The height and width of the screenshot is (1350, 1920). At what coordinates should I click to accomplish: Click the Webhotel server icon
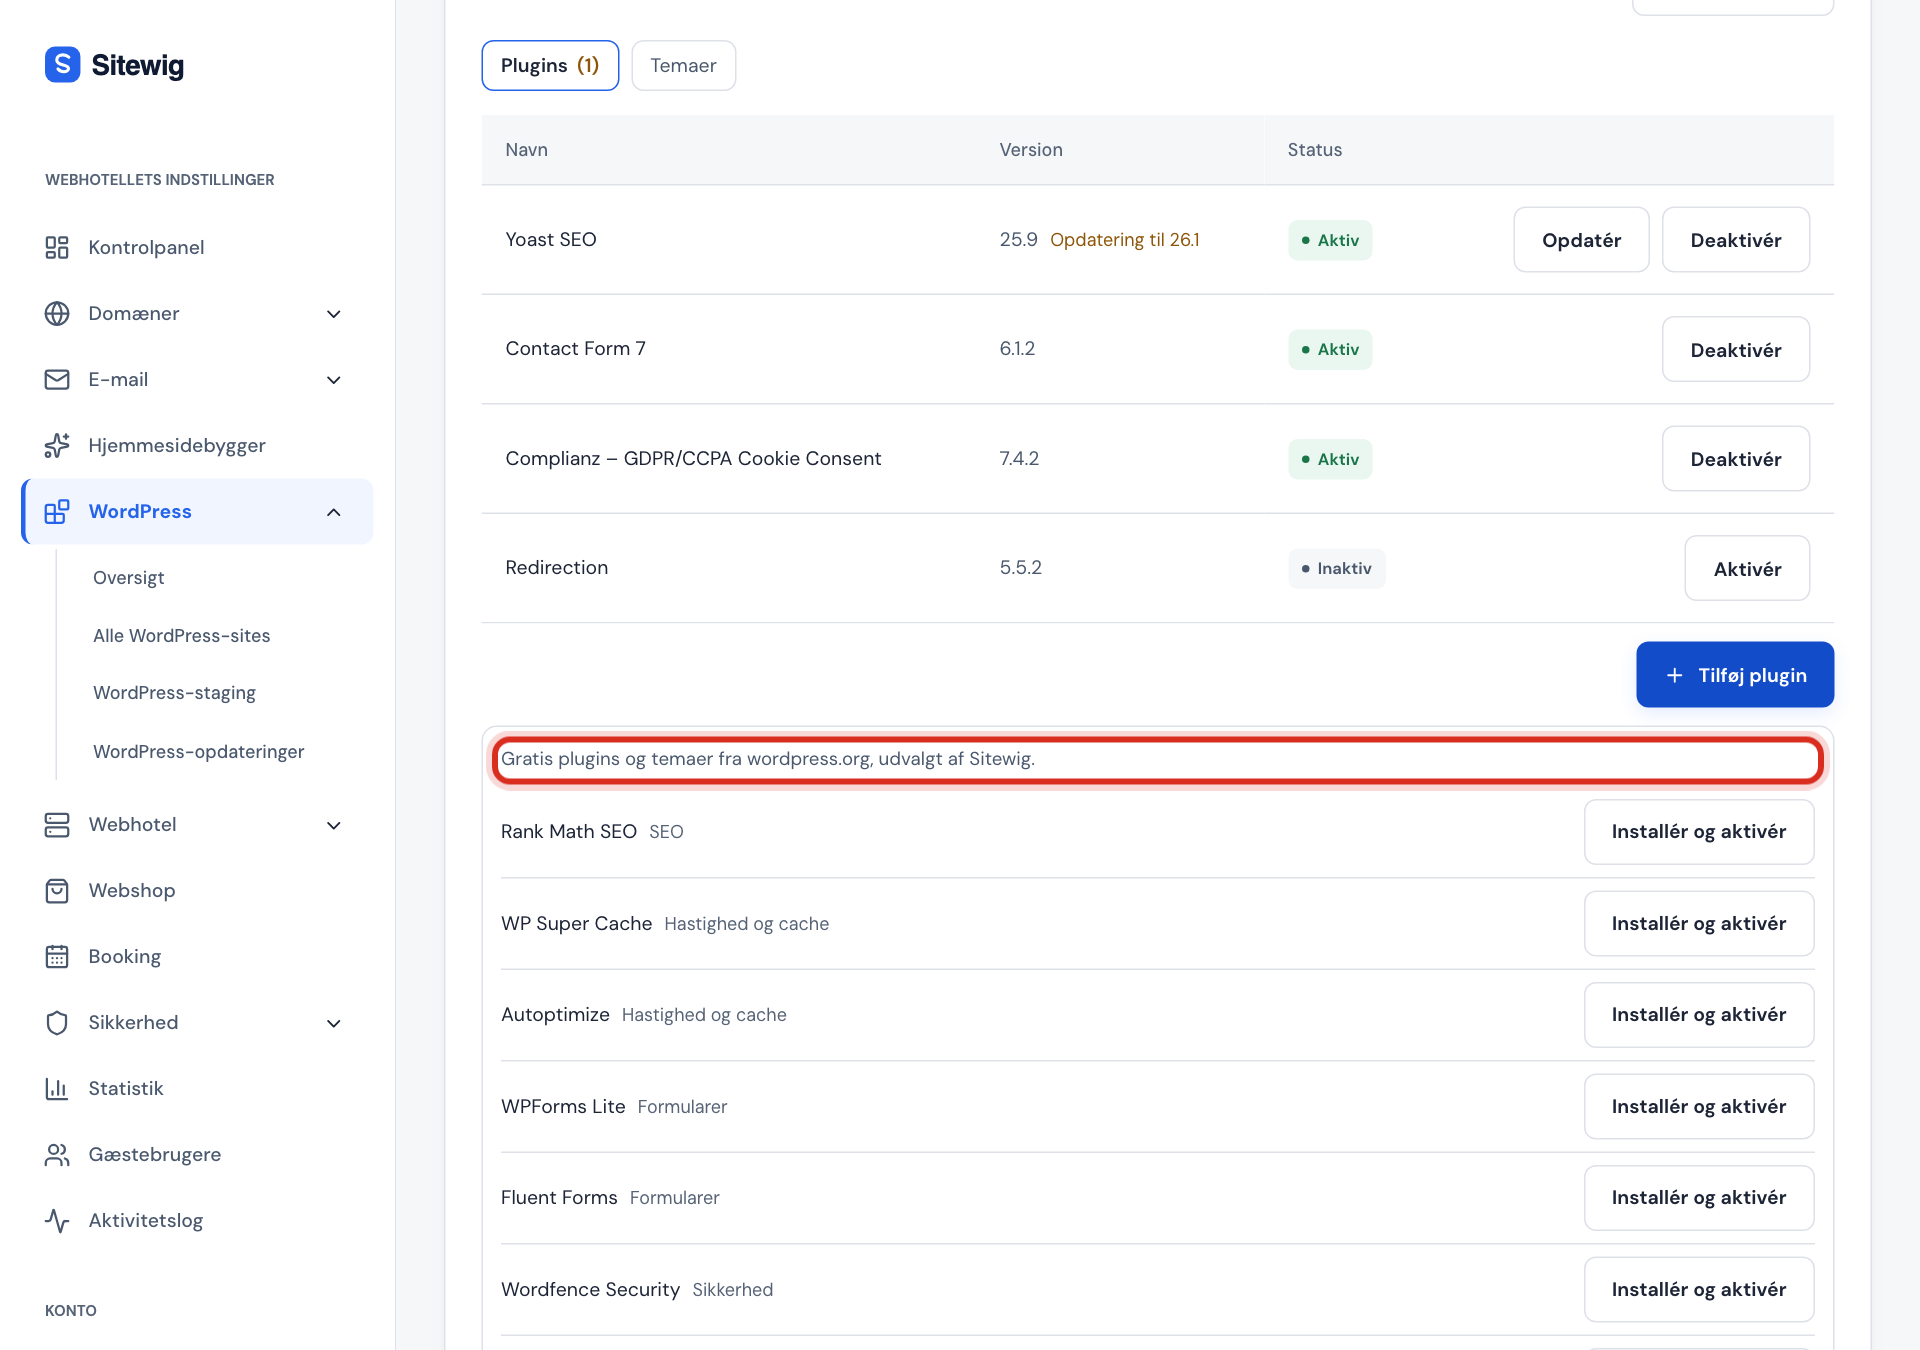click(57, 824)
